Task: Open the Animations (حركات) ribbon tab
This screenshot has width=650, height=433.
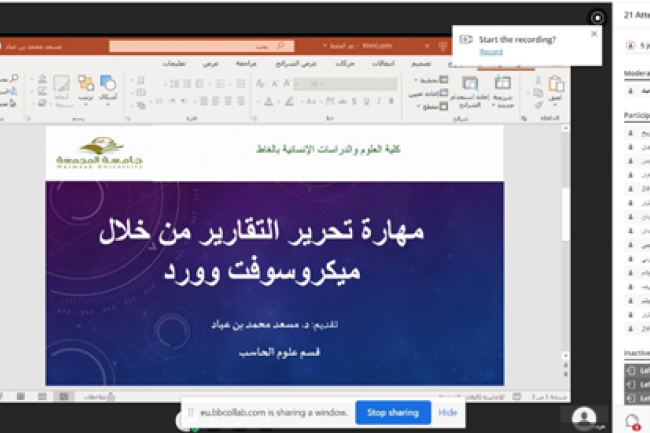Action: (x=344, y=63)
